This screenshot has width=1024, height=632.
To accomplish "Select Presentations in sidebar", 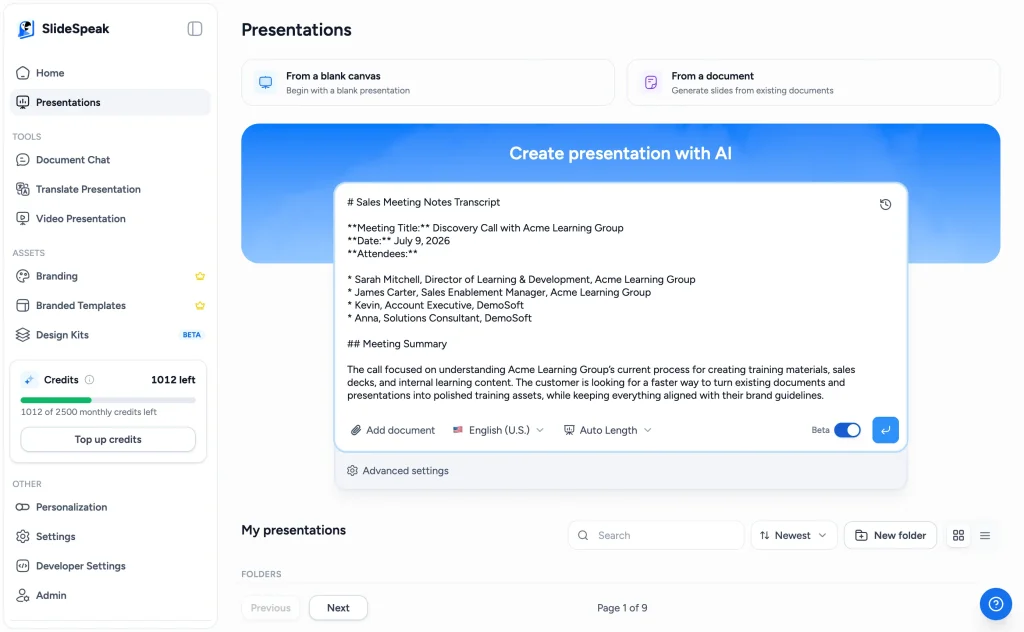I will click(110, 102).
